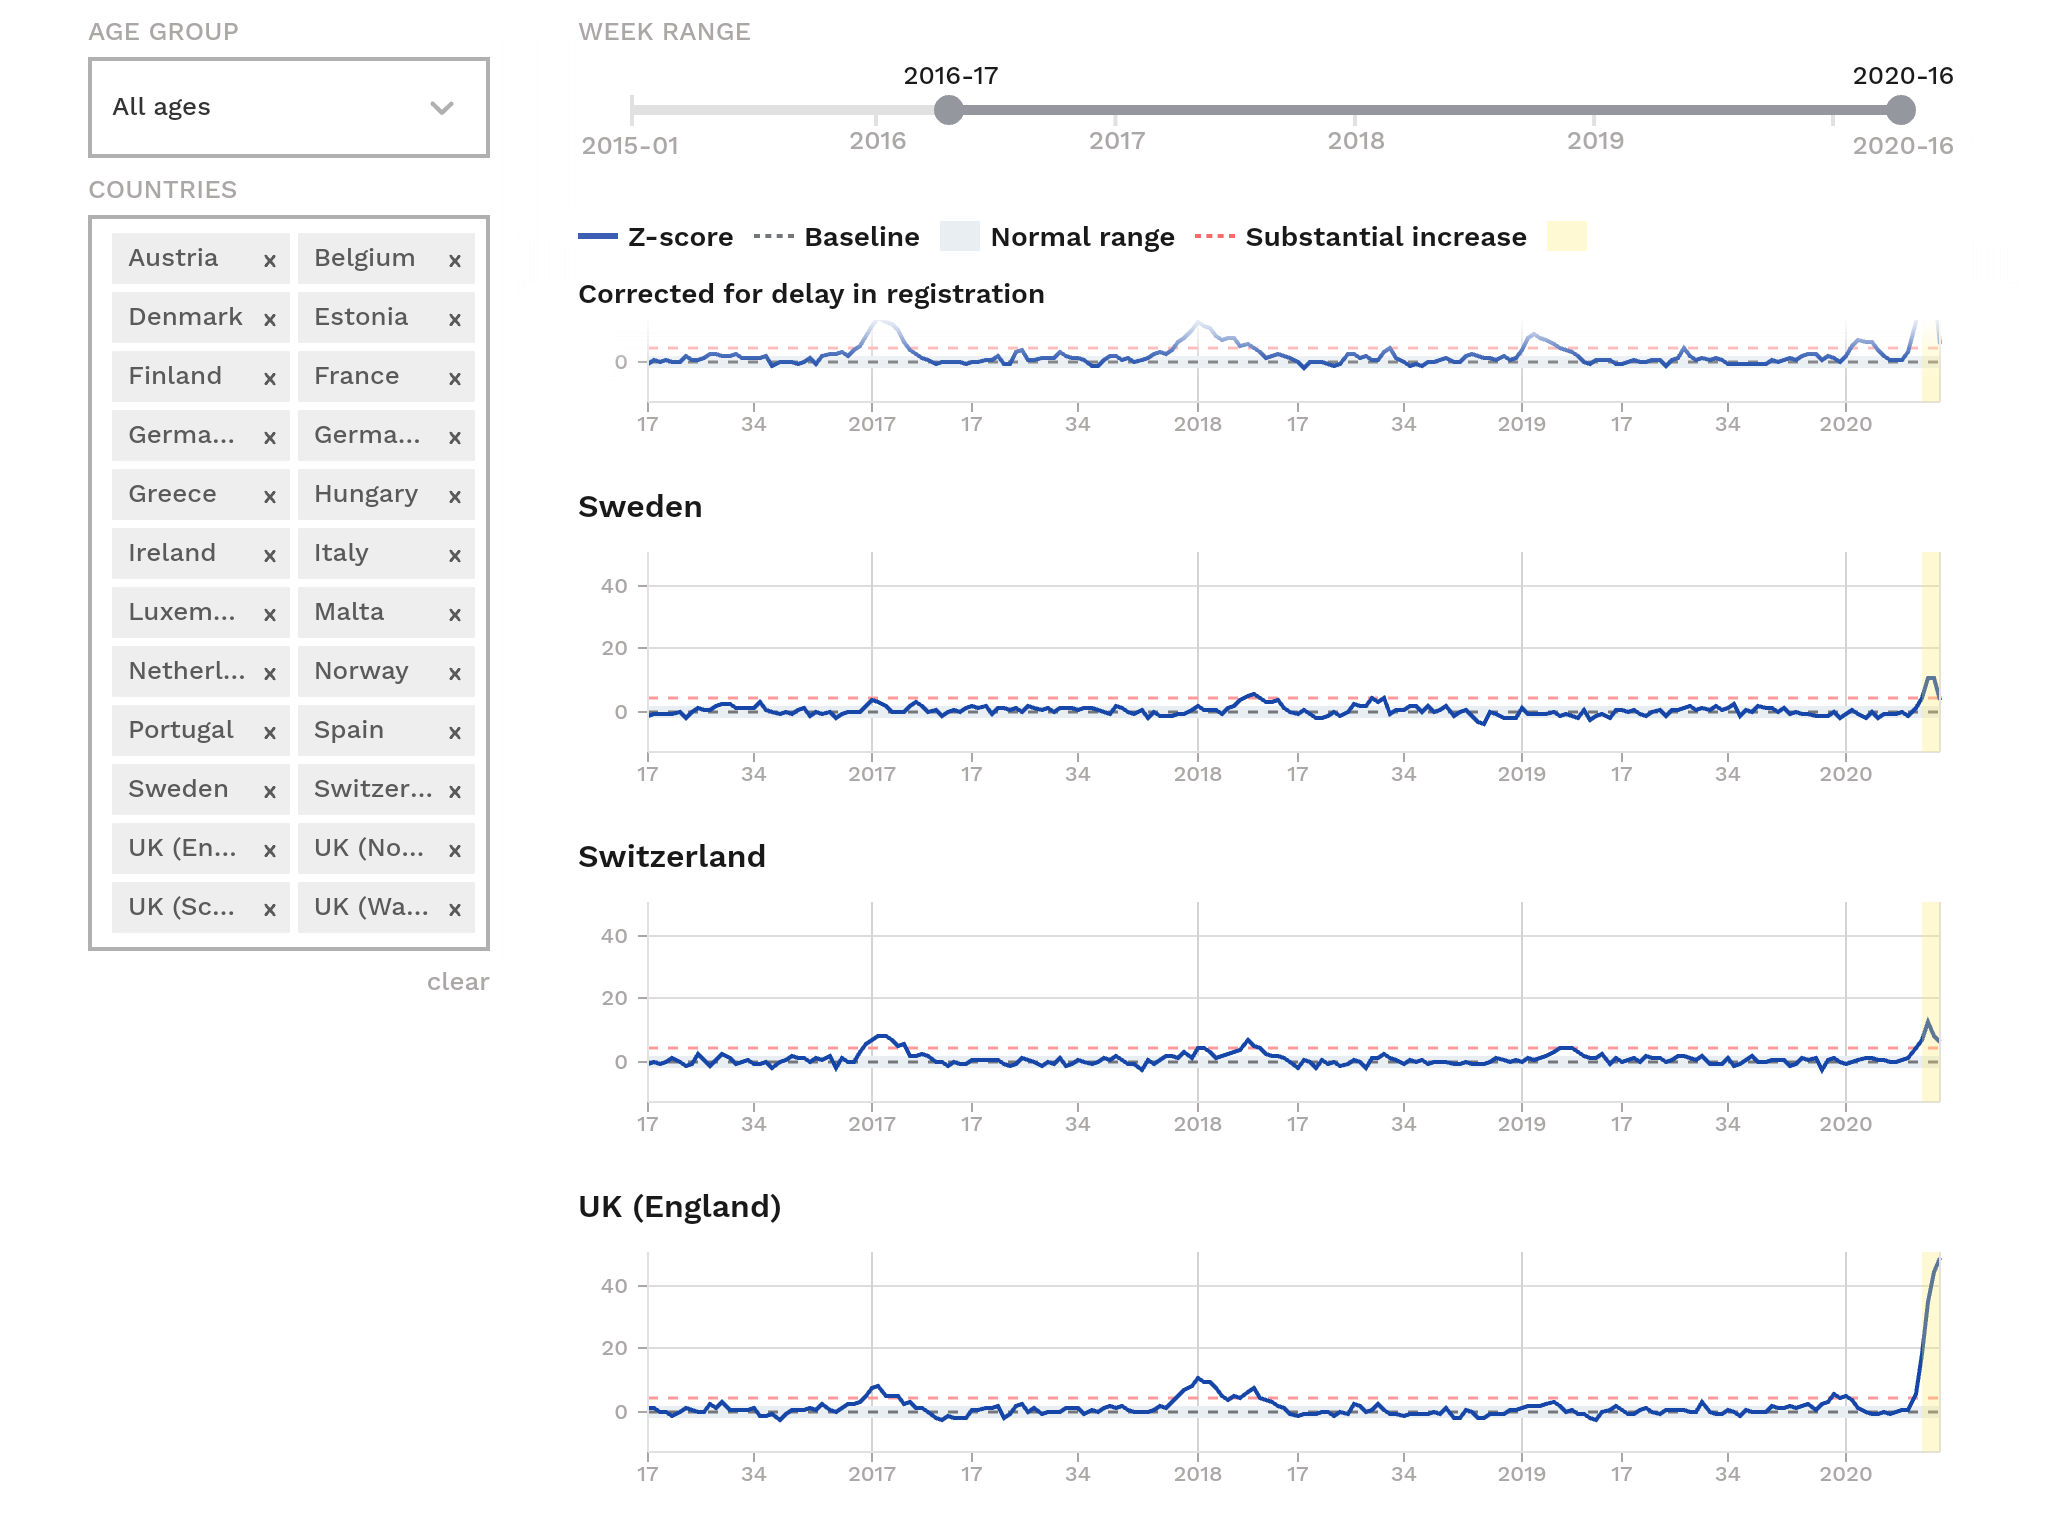The height and width of the screenshot is (1536, 2048).
Task: Click the Substantial increase legend entry
Action: tap(1361, 237)
